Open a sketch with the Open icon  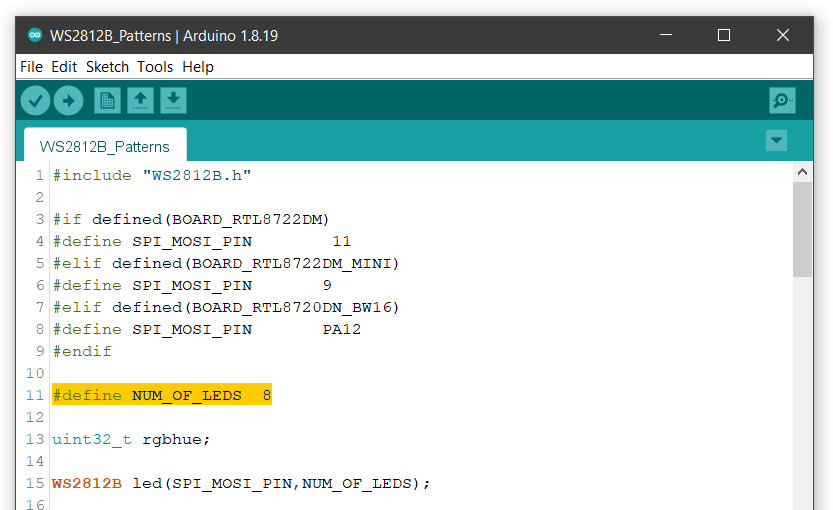[140, 100]
